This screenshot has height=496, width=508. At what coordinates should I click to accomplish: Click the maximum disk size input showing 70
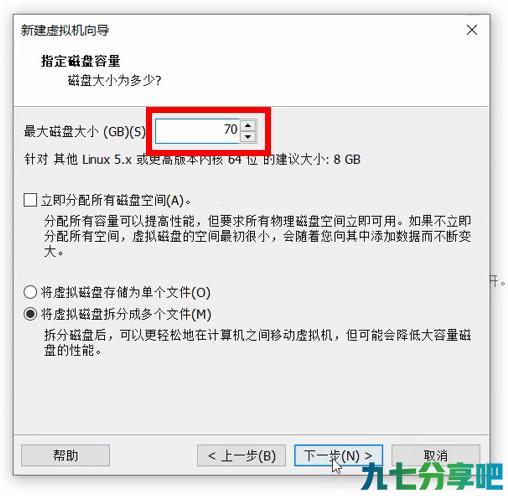(x=198, y=131)
